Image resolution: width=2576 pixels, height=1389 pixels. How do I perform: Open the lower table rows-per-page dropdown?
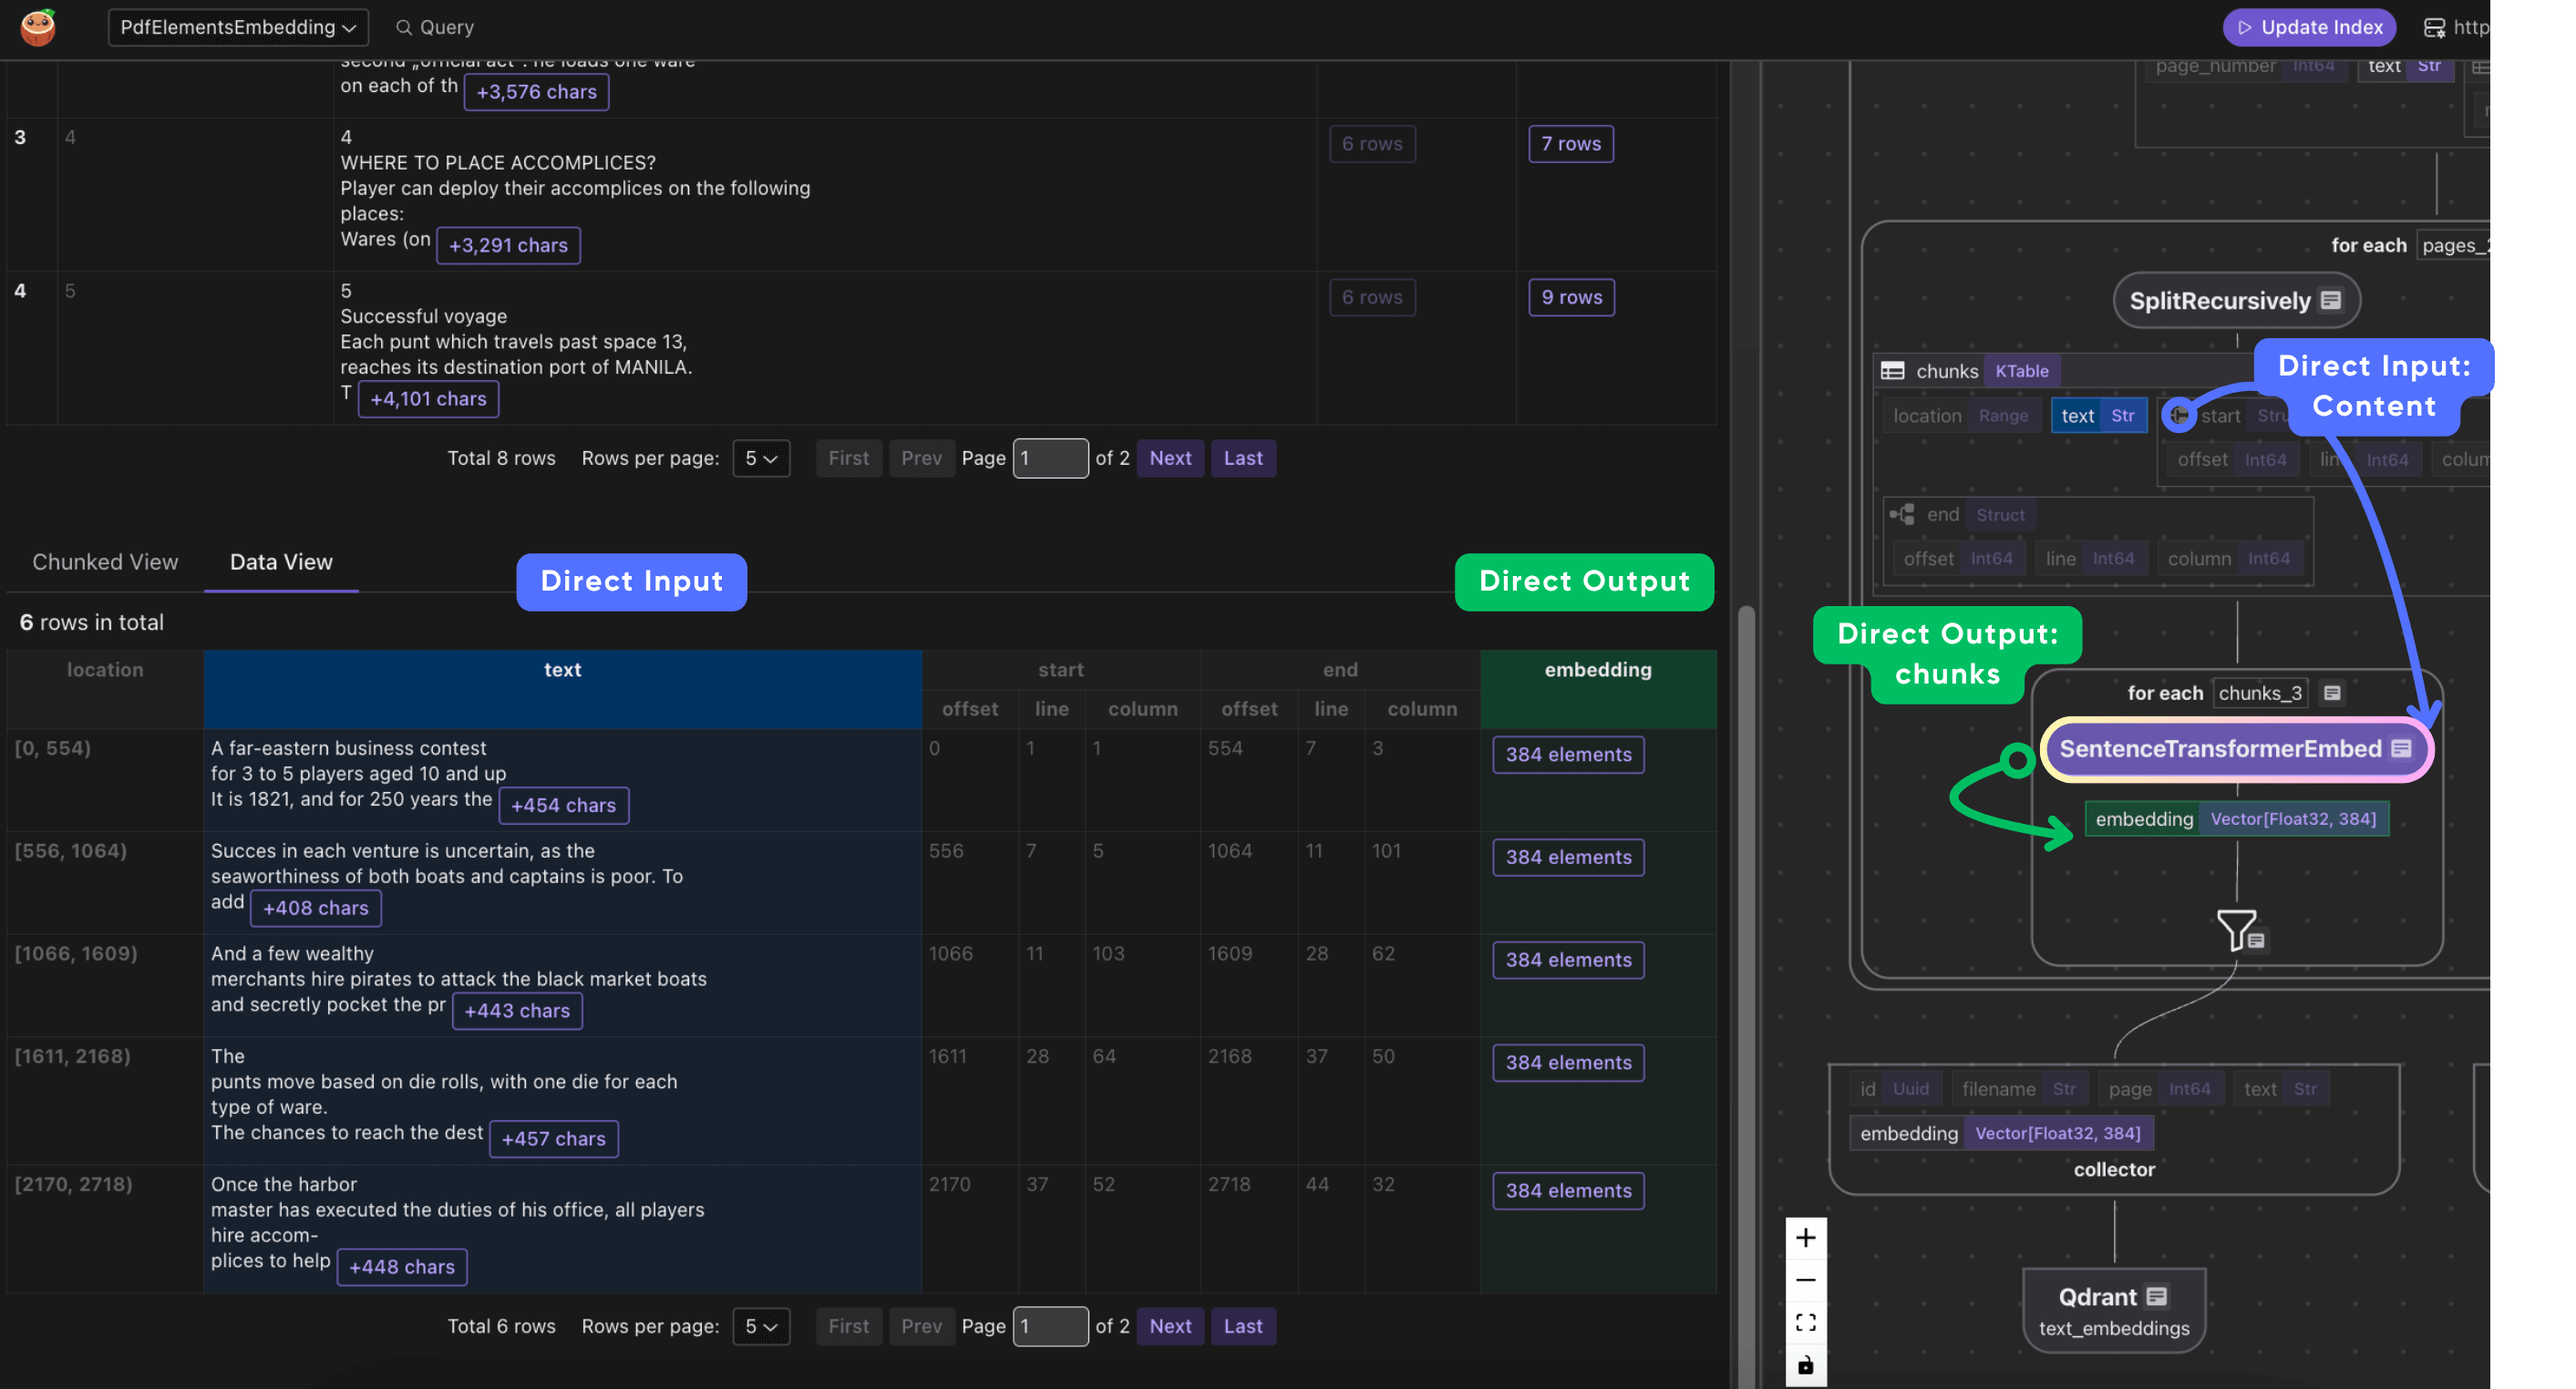click(x=760, y=1326)
